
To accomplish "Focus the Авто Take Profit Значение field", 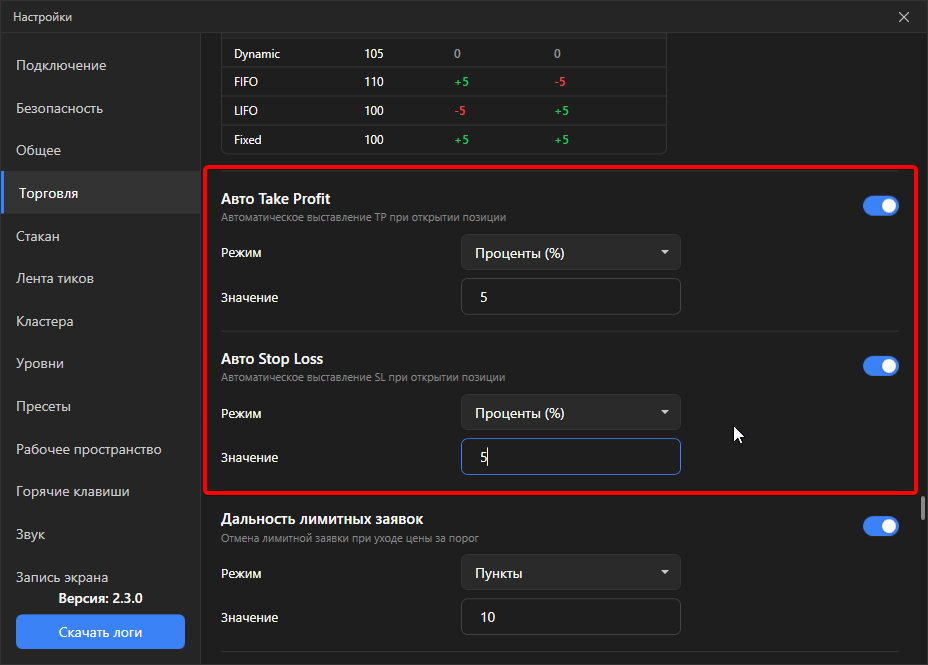I will pyautogui.click(x=571, y=296).
